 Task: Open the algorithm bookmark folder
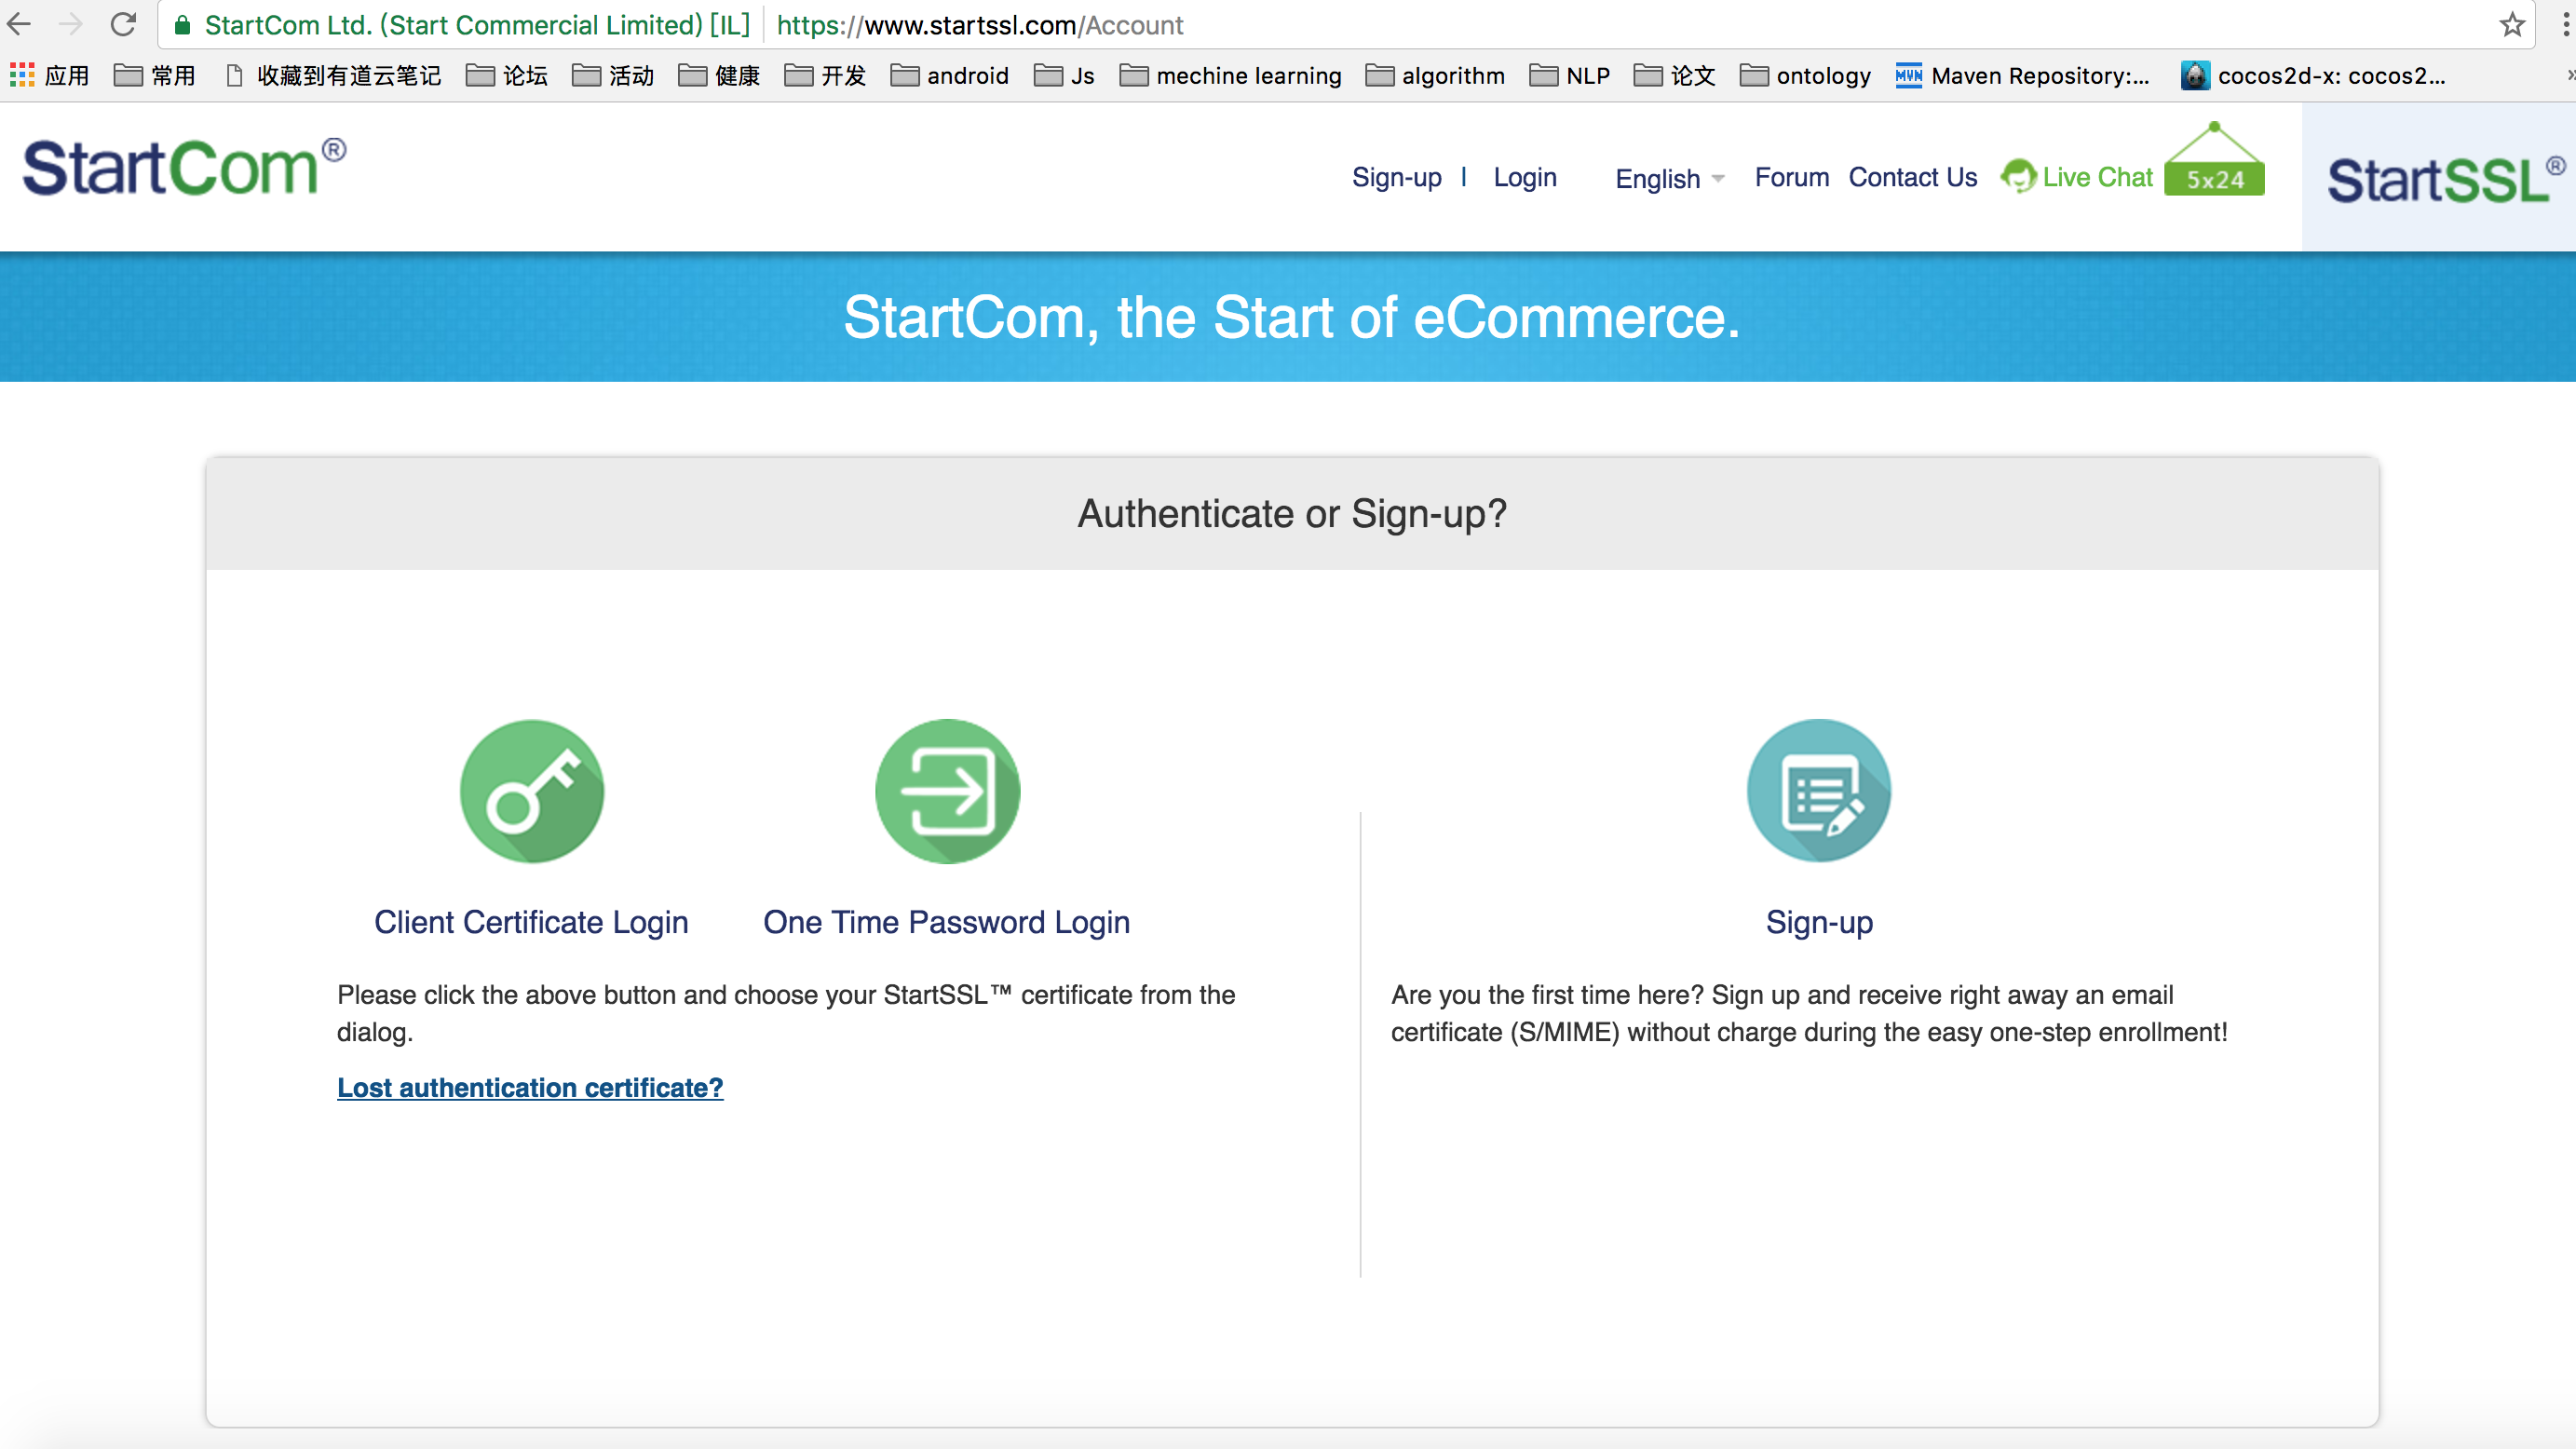pyautogui.click(x=1435, y=76)
